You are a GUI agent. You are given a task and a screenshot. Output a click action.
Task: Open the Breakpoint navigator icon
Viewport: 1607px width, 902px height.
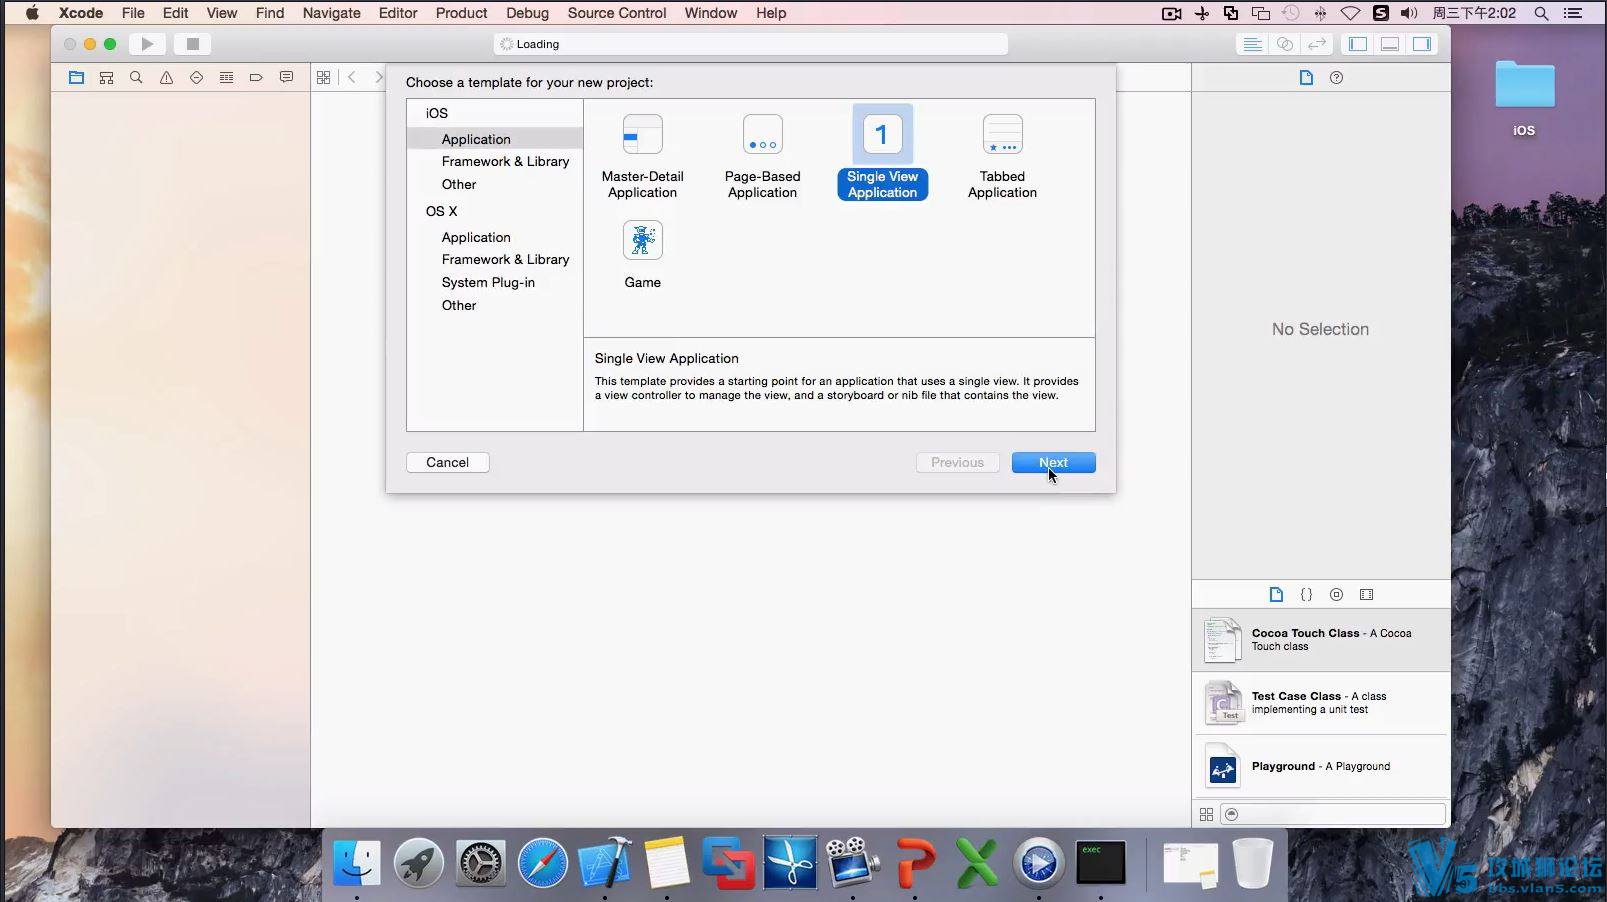tap(256, 77)
